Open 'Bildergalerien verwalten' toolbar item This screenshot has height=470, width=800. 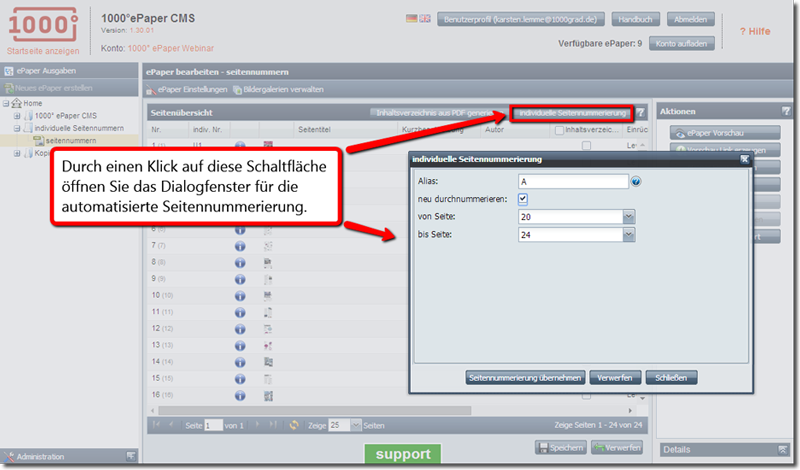(279, 90)
